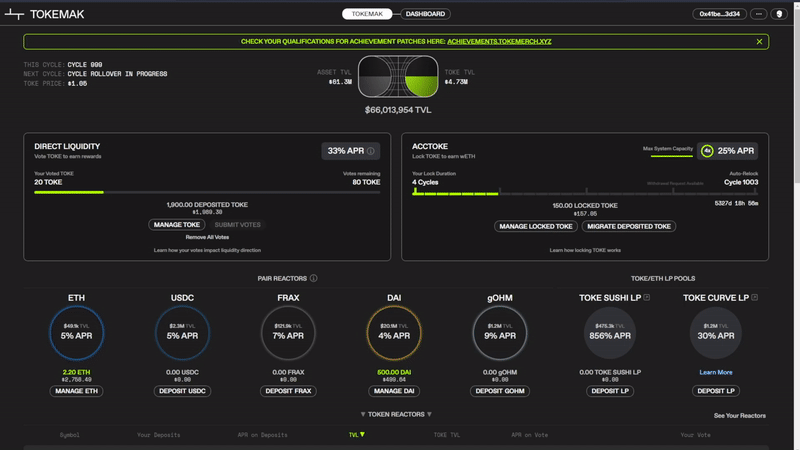This screenshot has width=800, height=450.
Task: Click the FRAX reactor circle
Action: click(288, 333)
